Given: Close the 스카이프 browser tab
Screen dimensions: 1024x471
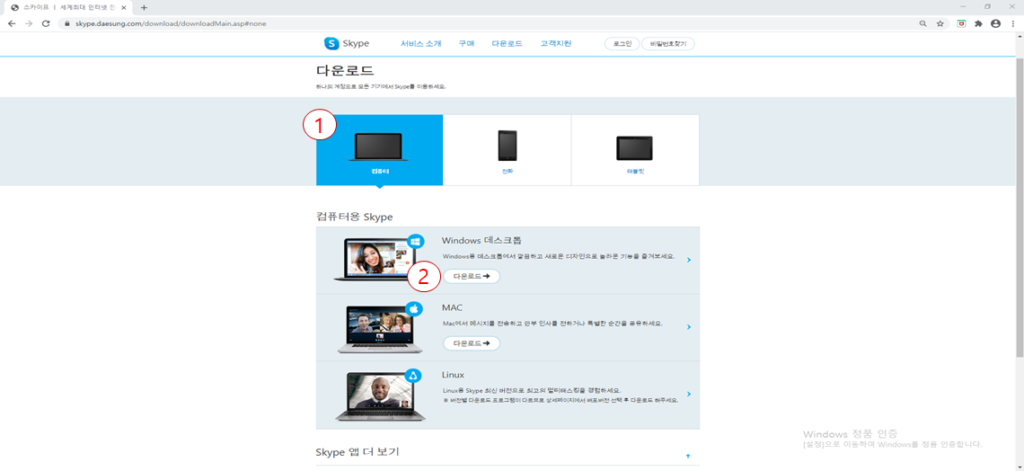Looking at the screenshot, I should (x=125, y=7).
